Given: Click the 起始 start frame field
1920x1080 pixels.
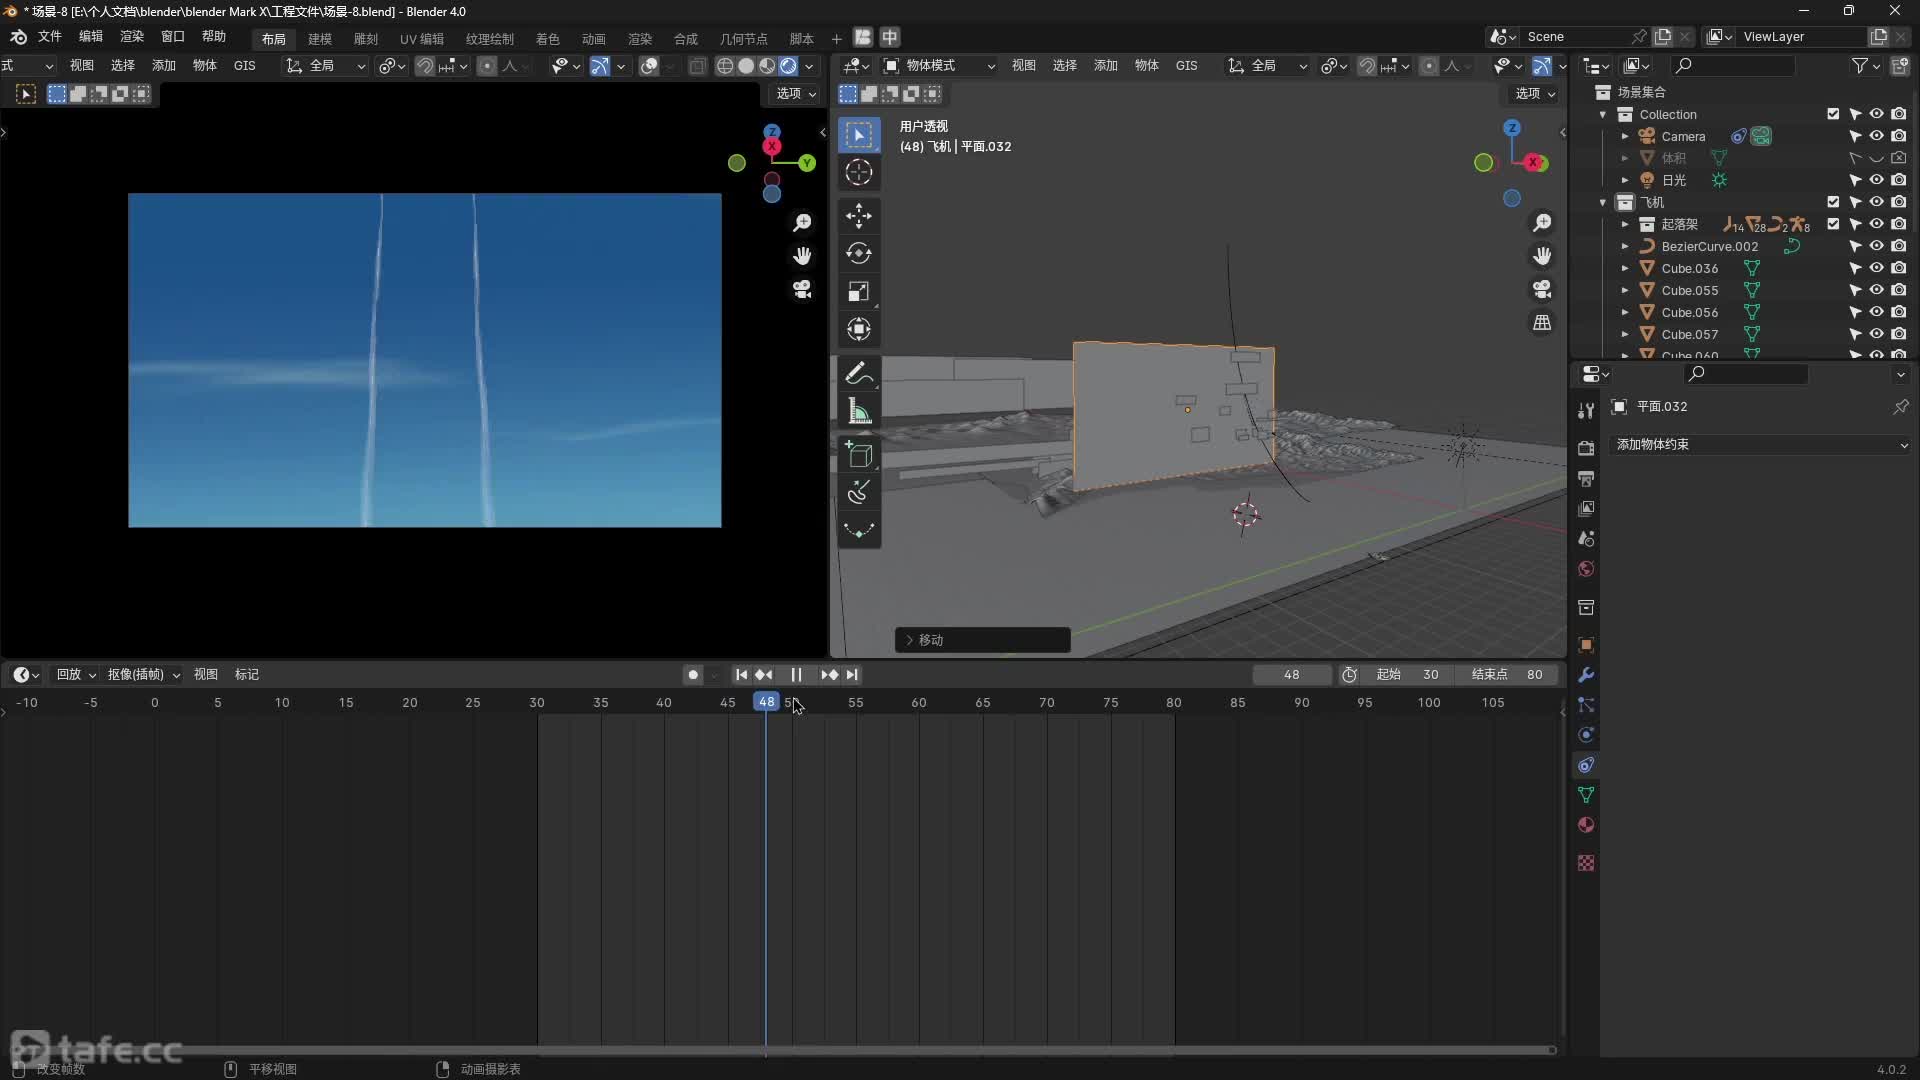Looking at the screenshot, I should (x=1408, y=675).
